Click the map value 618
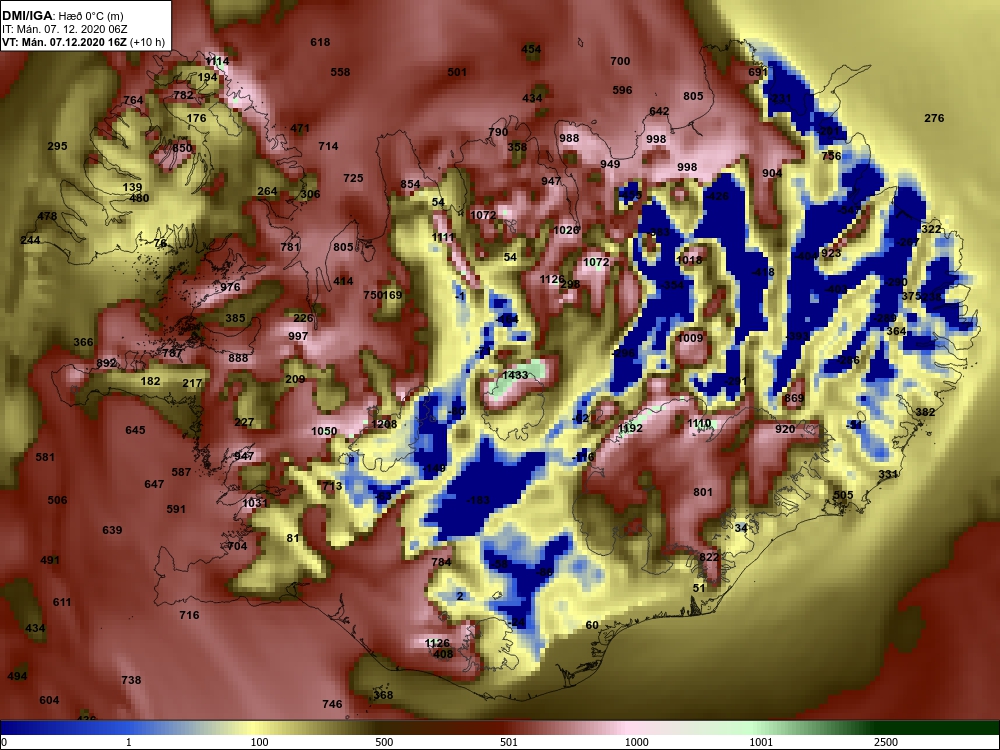Screen dimensions: 1000x750 320,42
